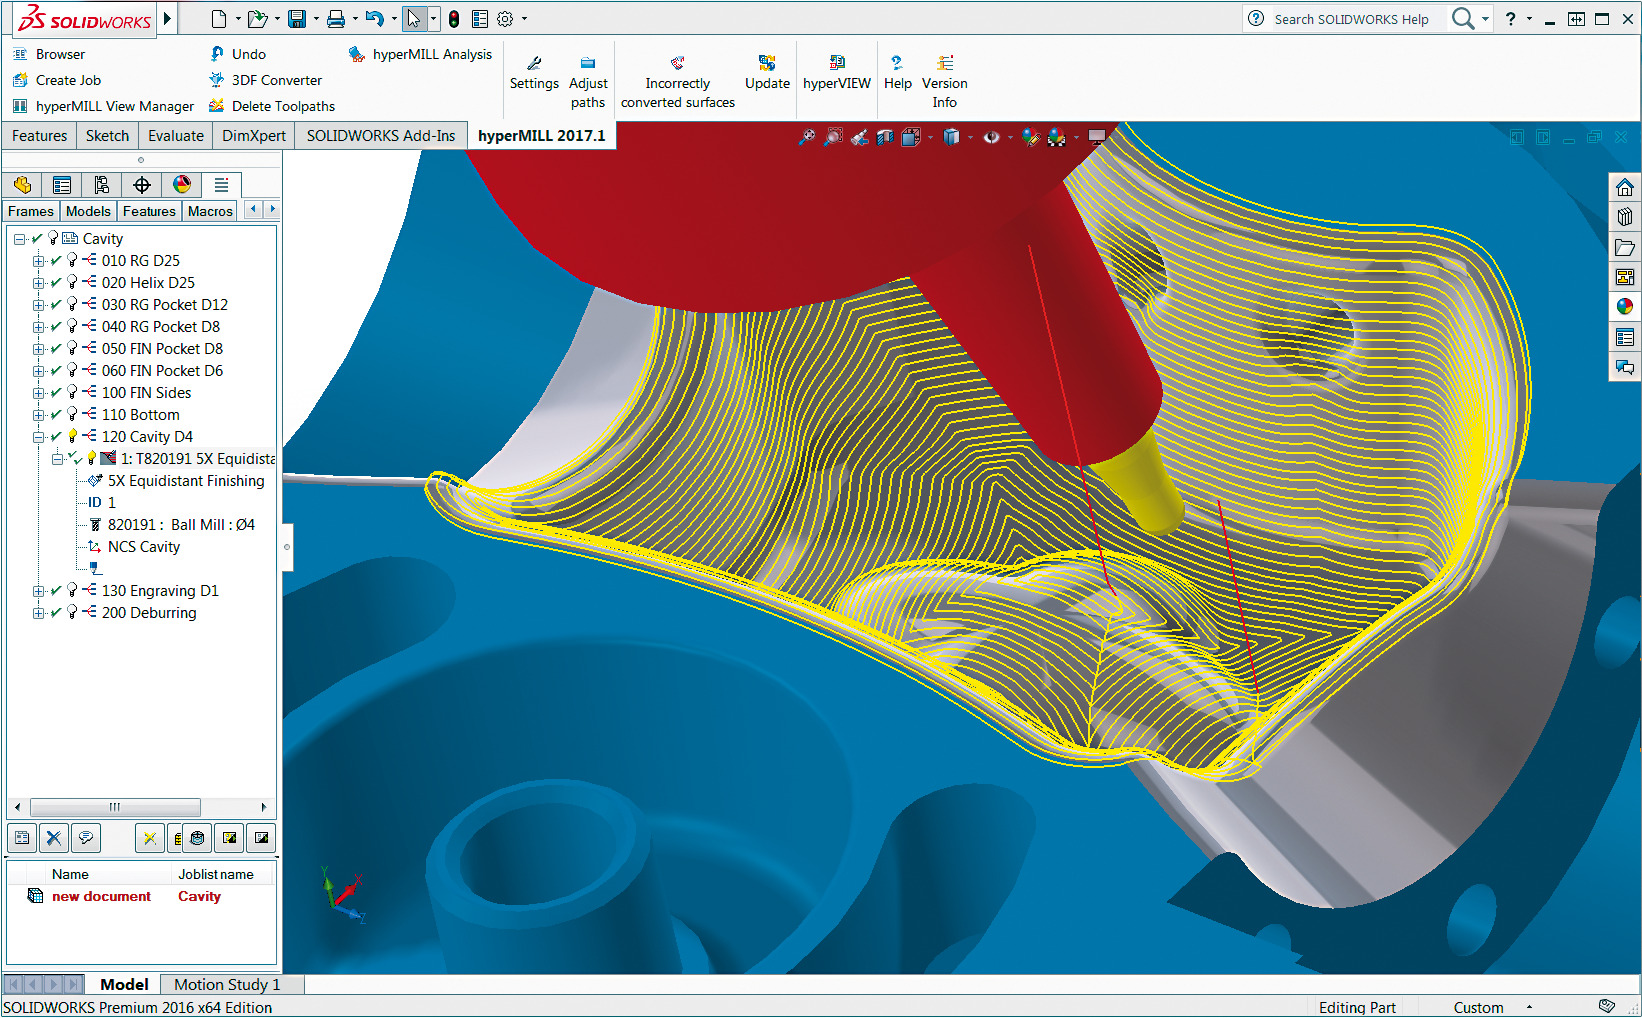This screenshot has height=1018, width=1642.
Task: Click Delete Toolpaths
Action: pyautogui.click(x=272, y=106)
